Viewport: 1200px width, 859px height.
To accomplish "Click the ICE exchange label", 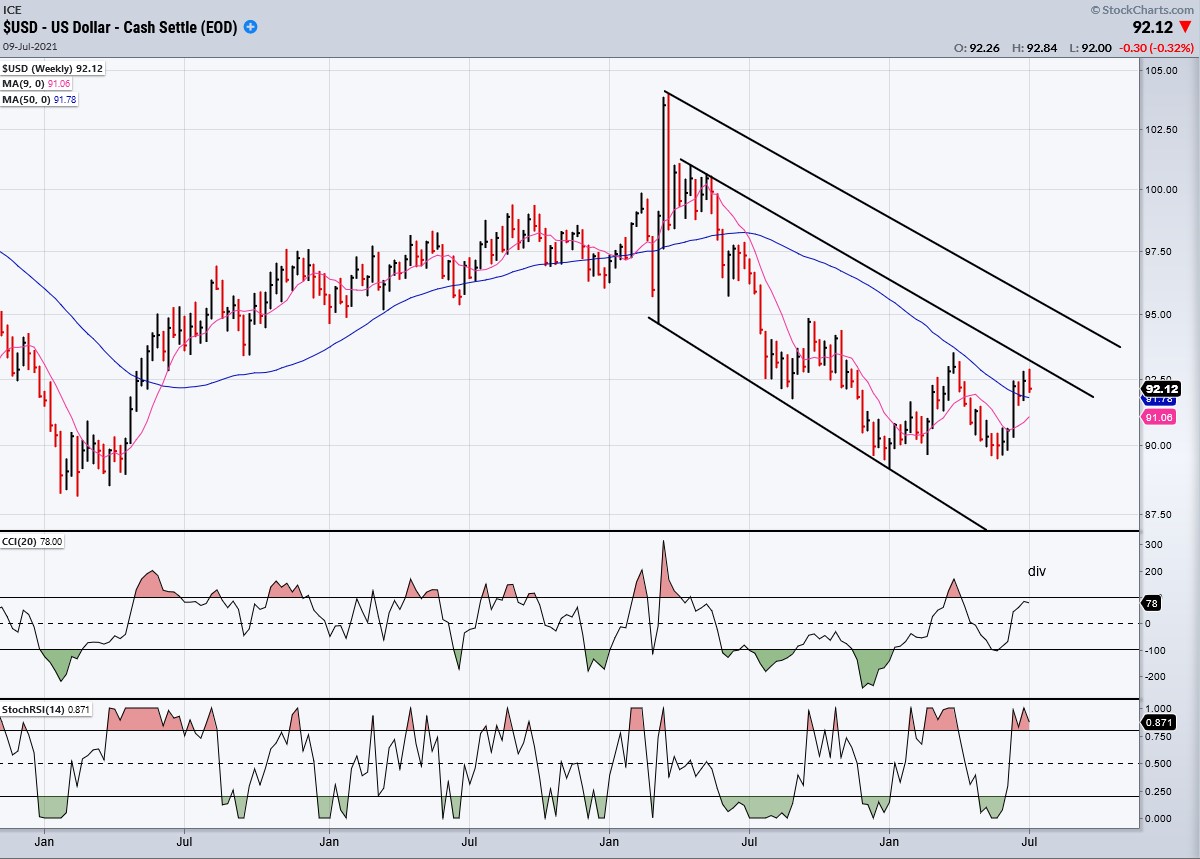I will (x=13, y=9).
